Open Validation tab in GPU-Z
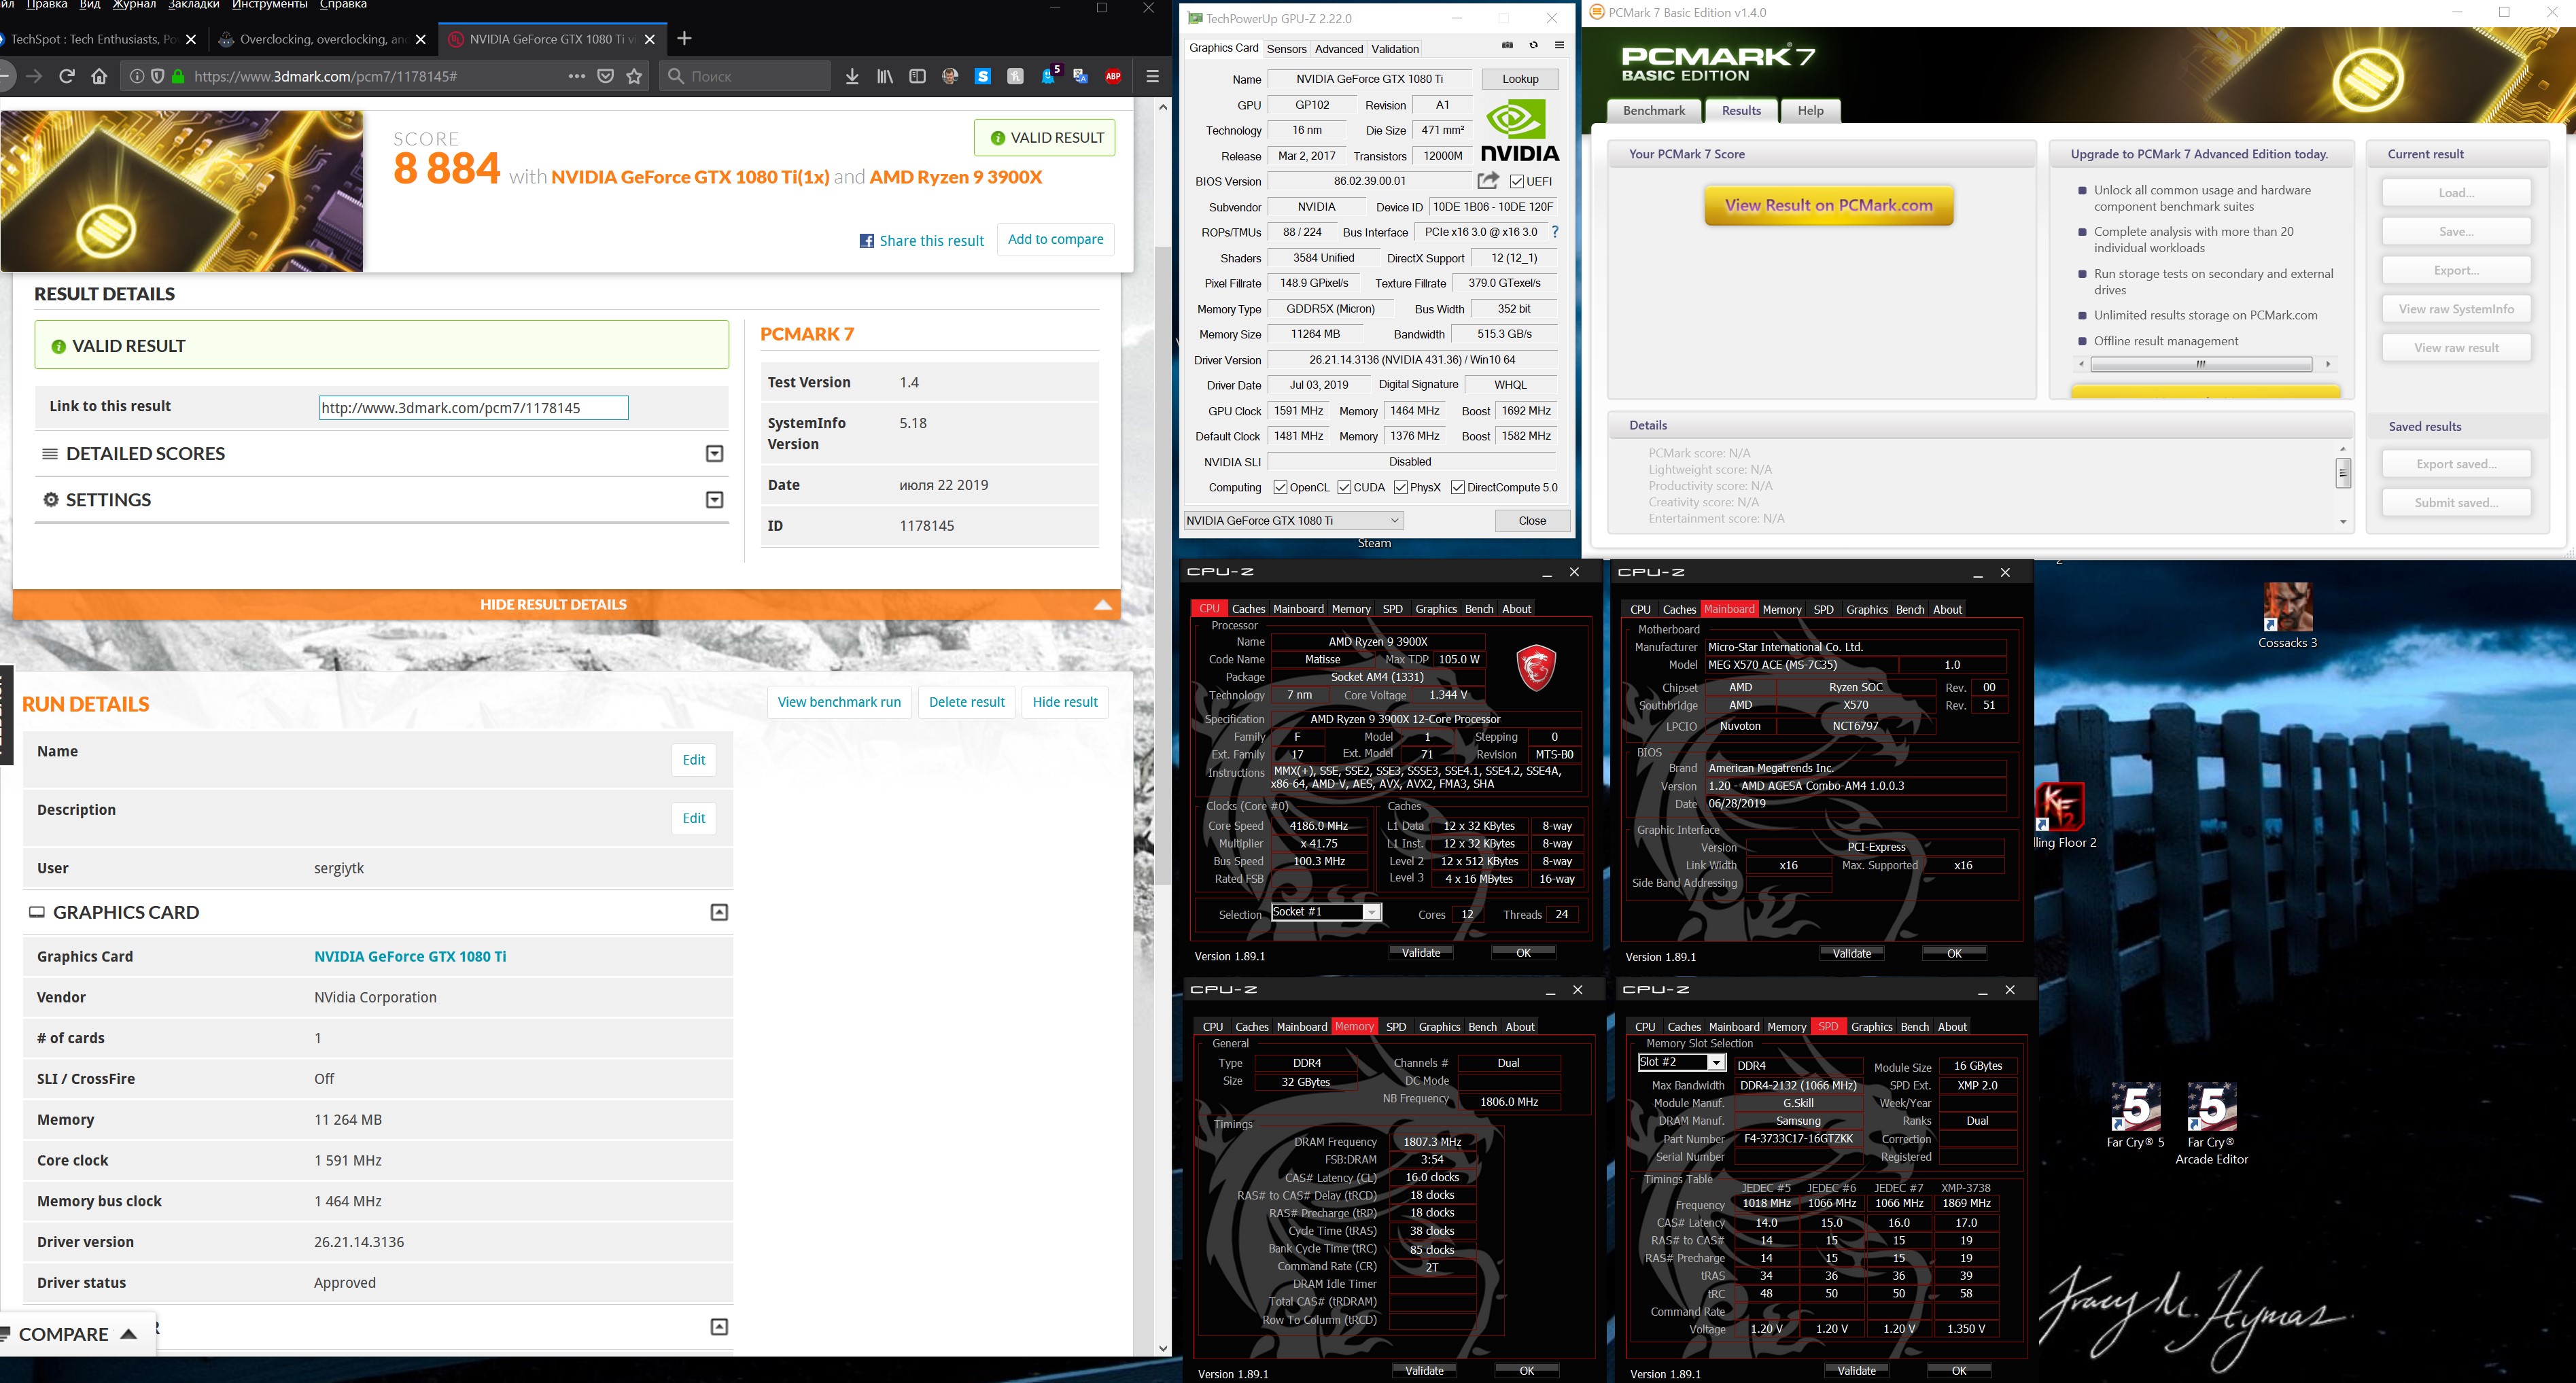Viewport: 2576px width, 1383px height. [x=1395, y=48]
